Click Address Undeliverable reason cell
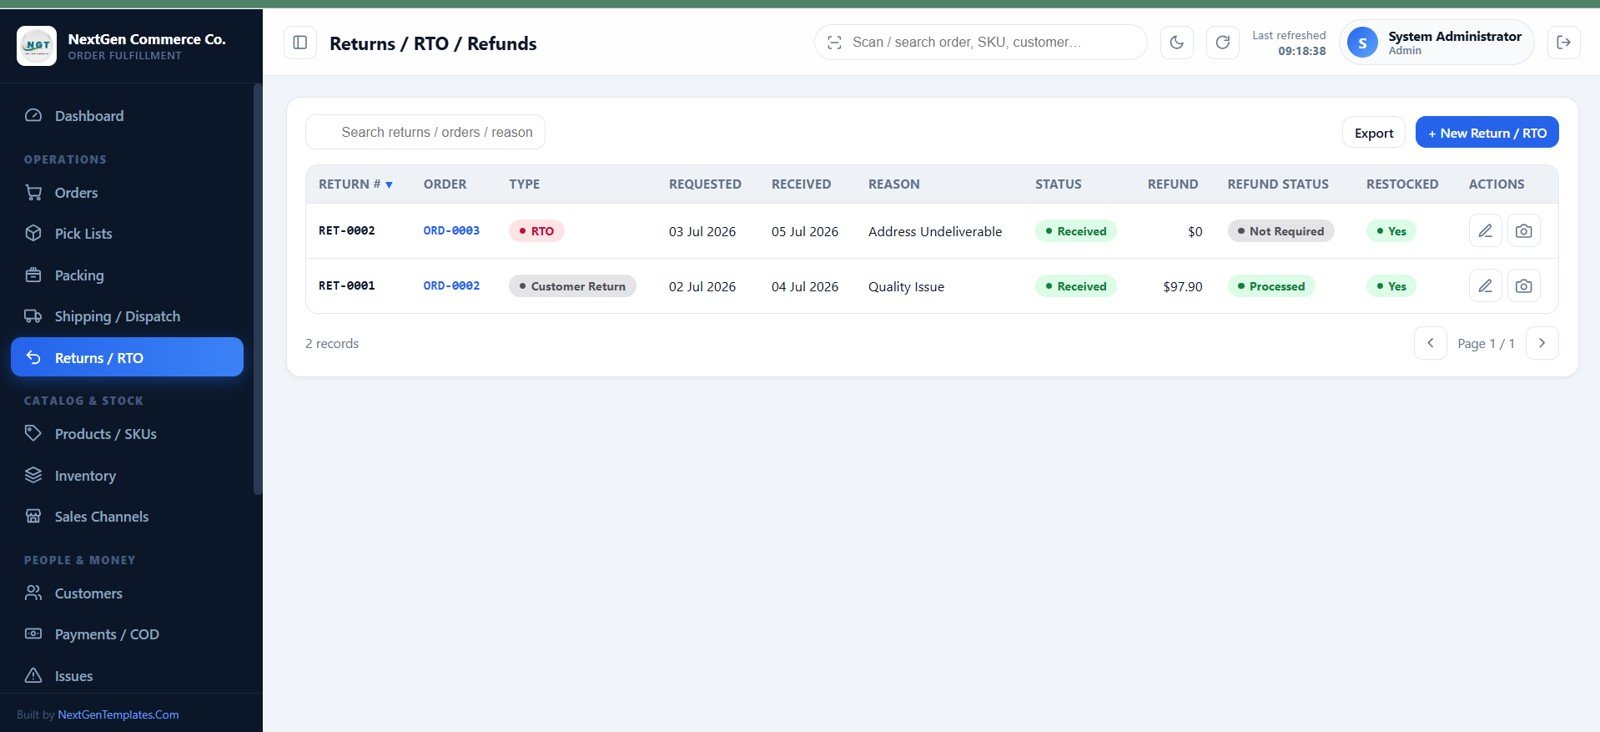 (x=935, y=231)
